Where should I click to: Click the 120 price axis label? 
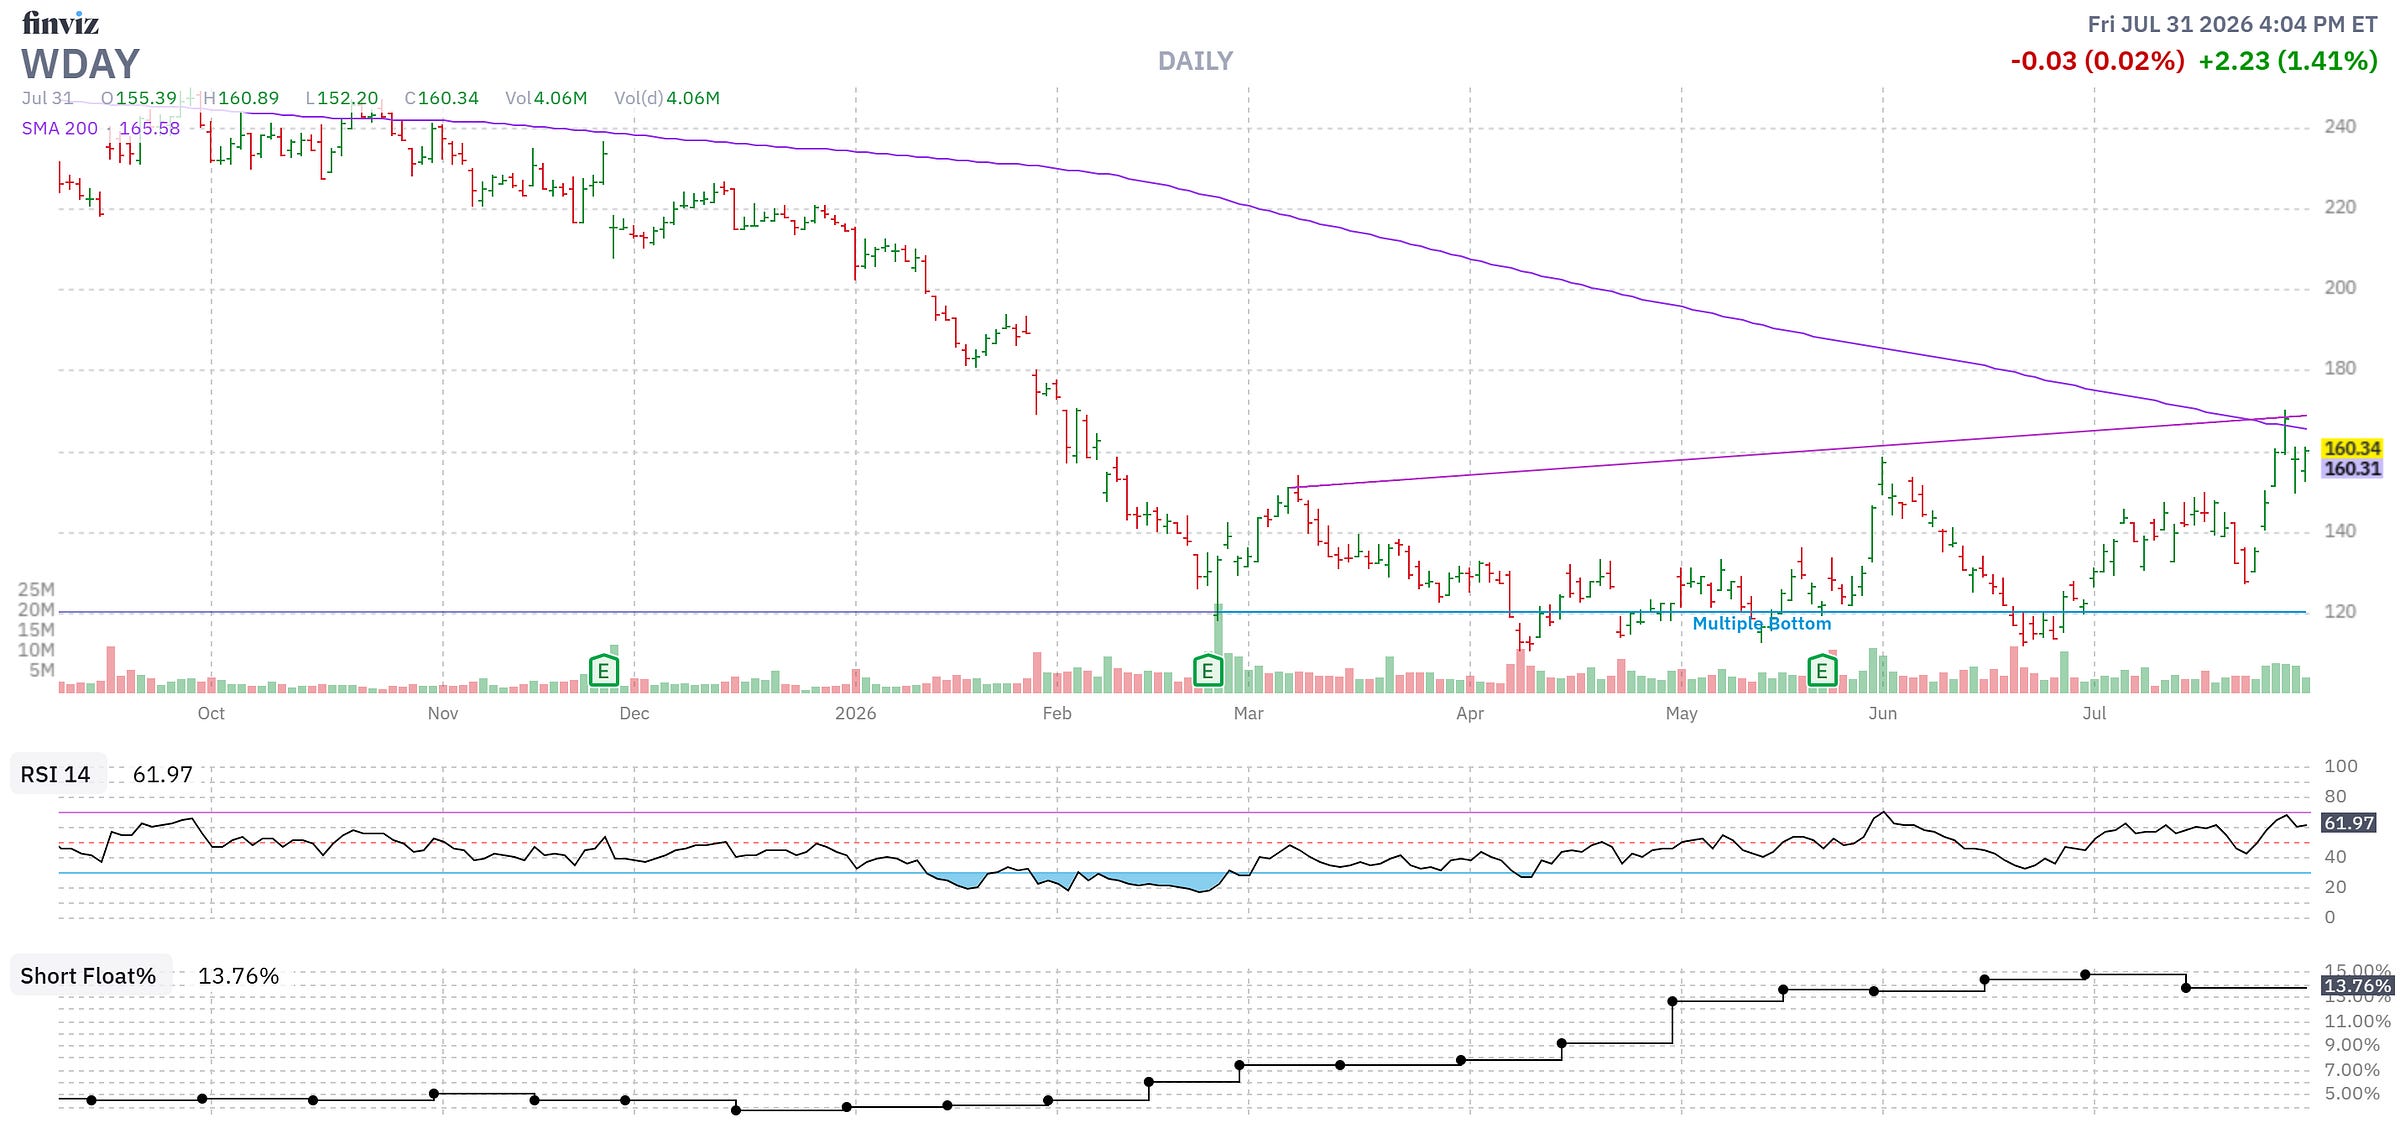coord(2340,611)
